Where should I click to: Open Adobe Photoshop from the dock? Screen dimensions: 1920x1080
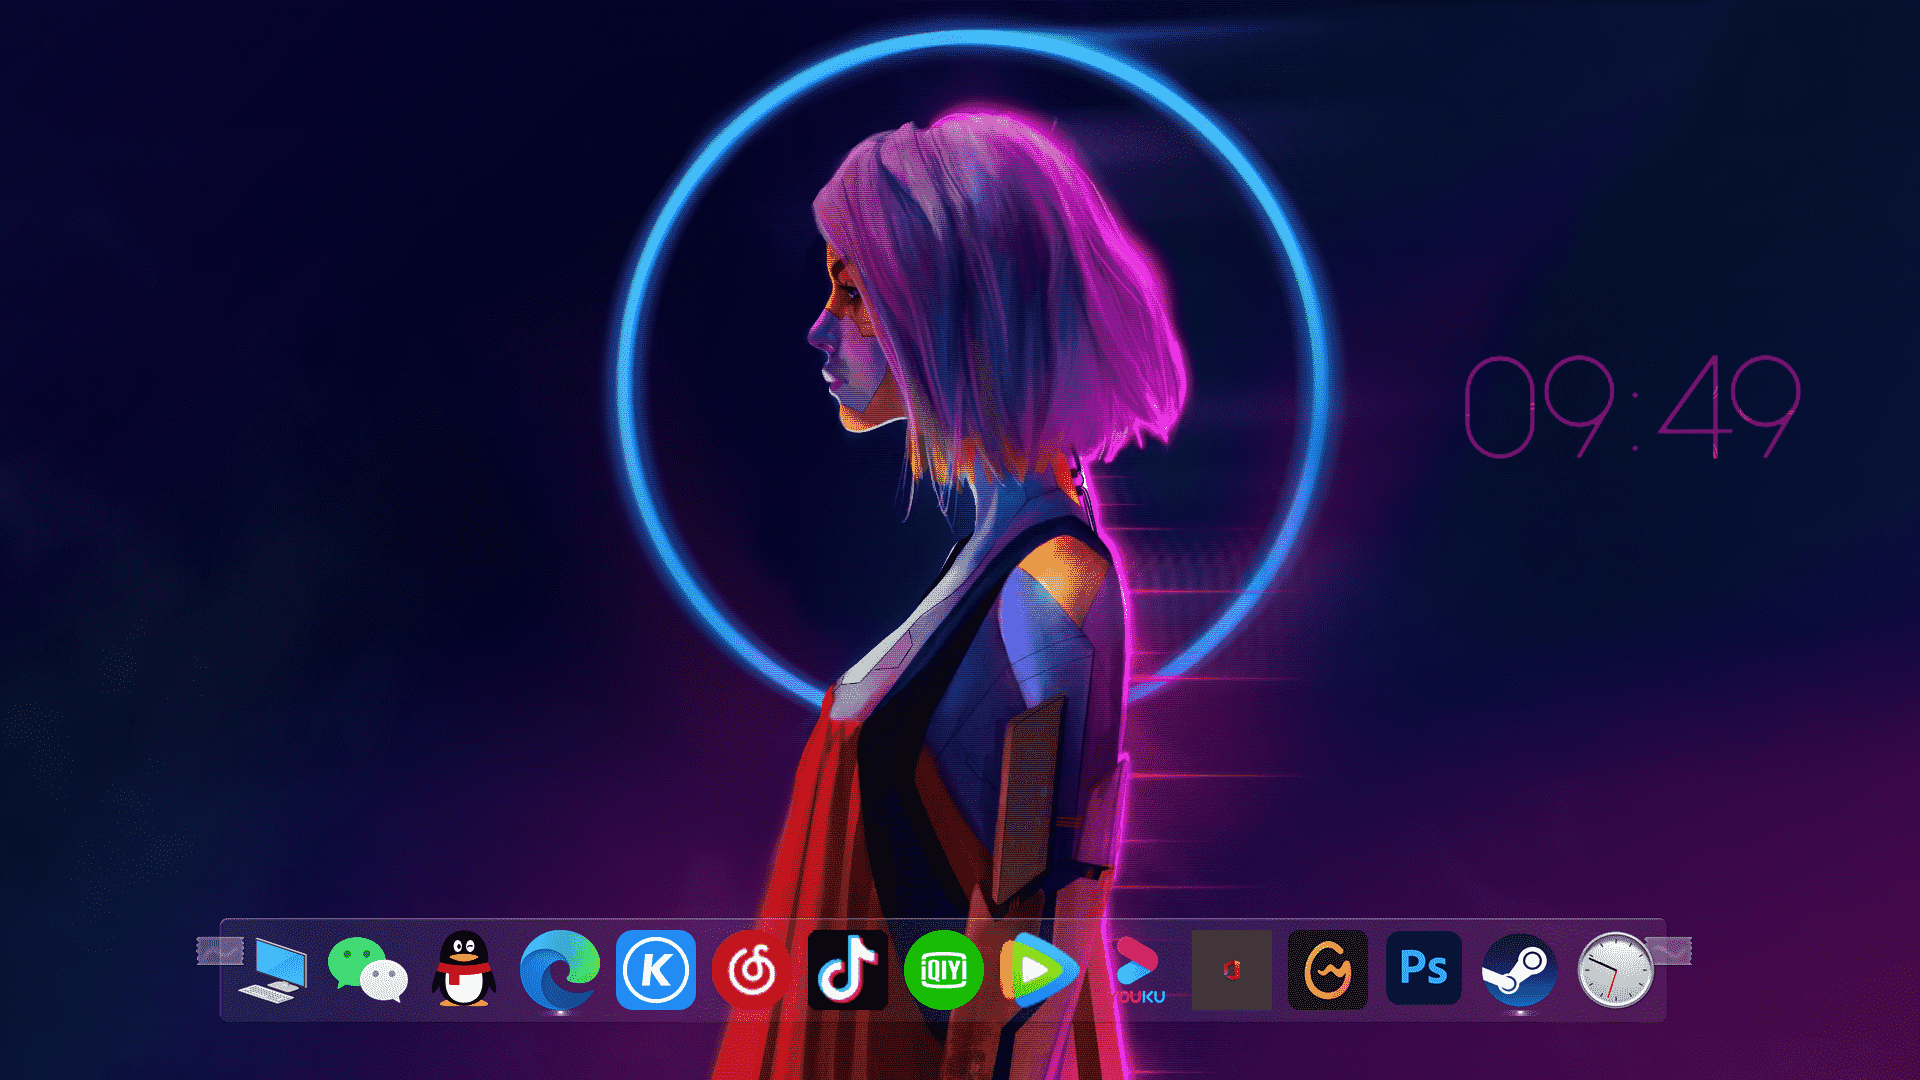point(1424,968)
